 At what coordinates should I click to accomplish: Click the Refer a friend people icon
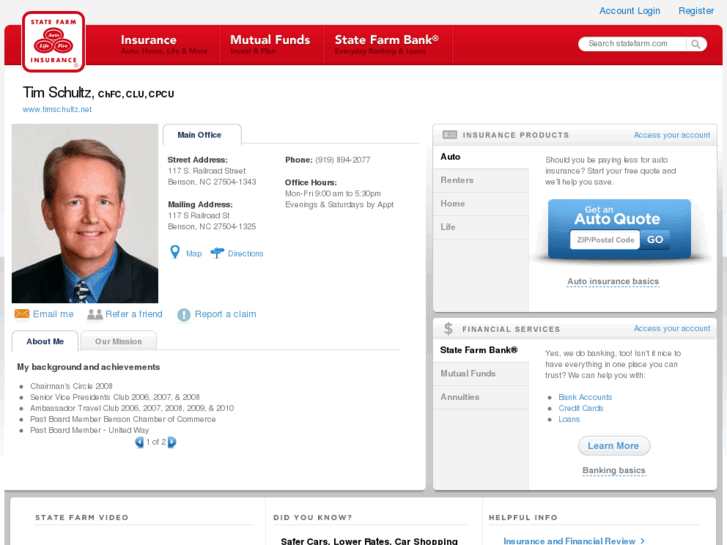pyautogui.click(x=95, y=314)
